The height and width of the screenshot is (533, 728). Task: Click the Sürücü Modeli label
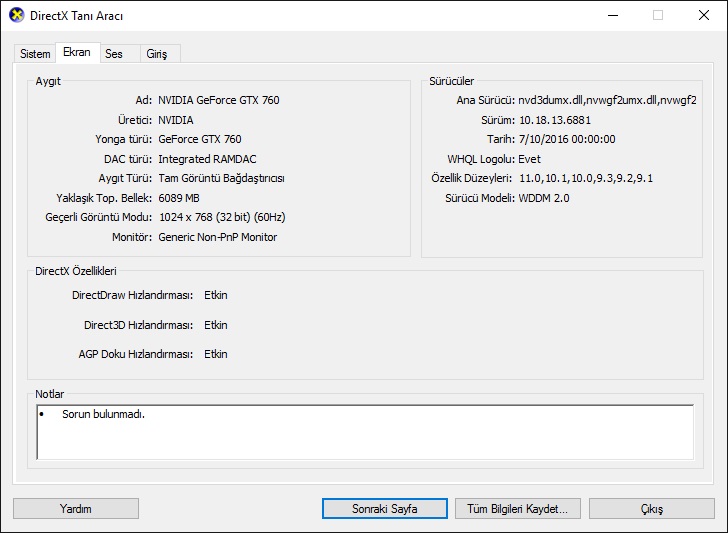point(480,198)
